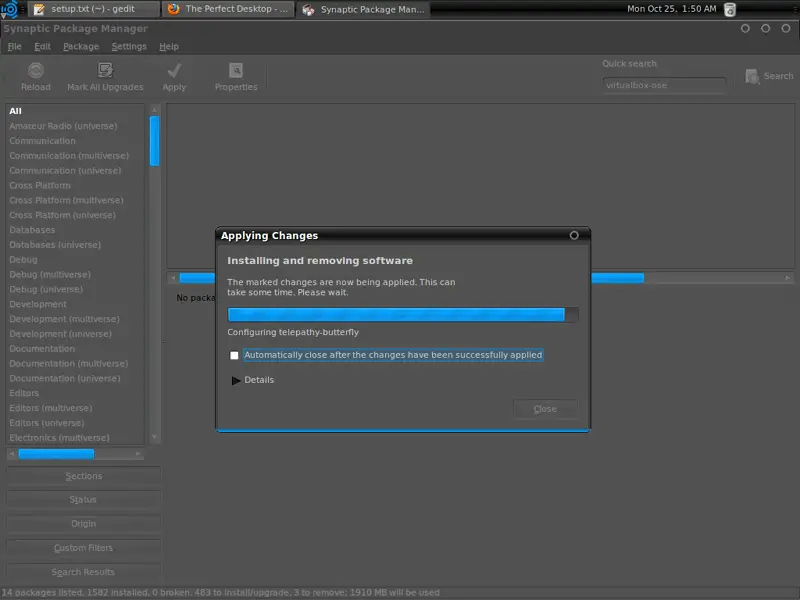The image size is (800, 600).
Task: Click the scroll-down arrow of category list
Action: pos(155,437)
